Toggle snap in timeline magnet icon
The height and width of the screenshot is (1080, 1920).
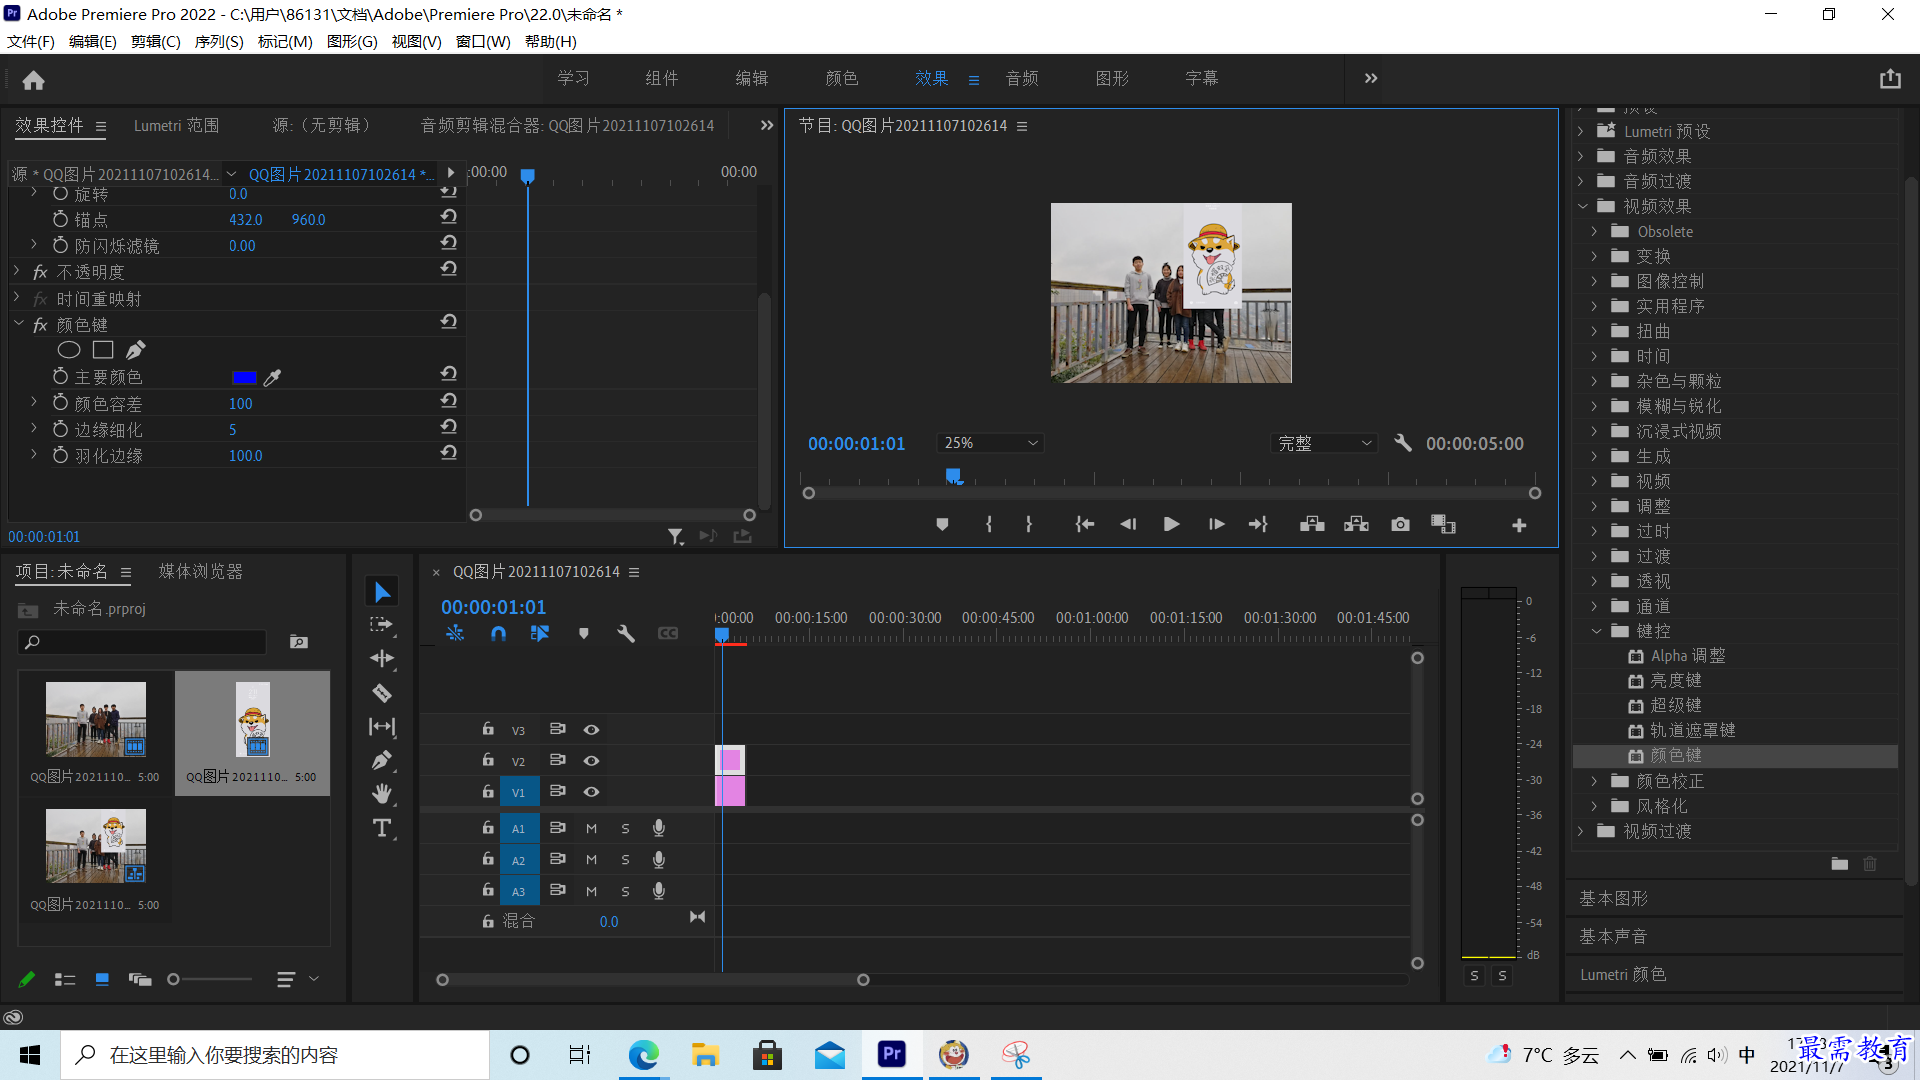(x=498, y=633)
